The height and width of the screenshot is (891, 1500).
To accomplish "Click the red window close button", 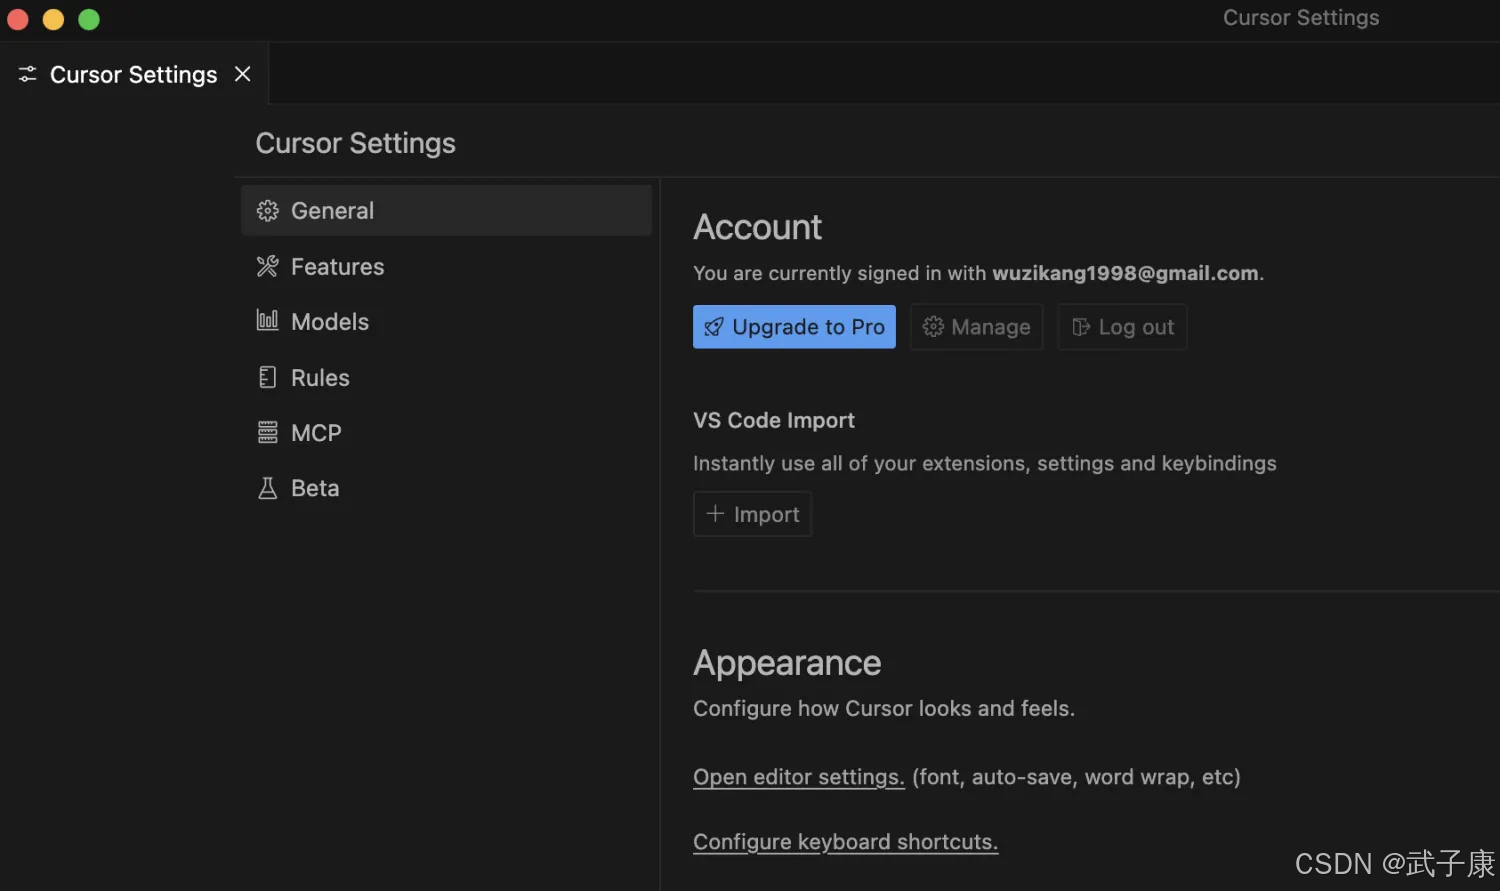I will (18, 19).
